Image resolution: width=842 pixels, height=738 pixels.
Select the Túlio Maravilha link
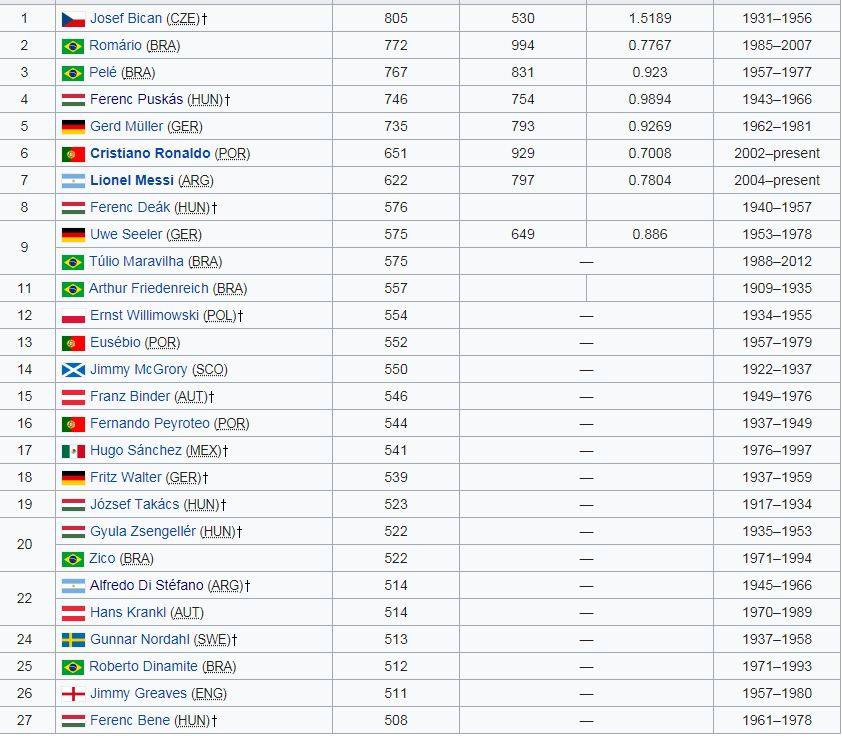point(136,262)
